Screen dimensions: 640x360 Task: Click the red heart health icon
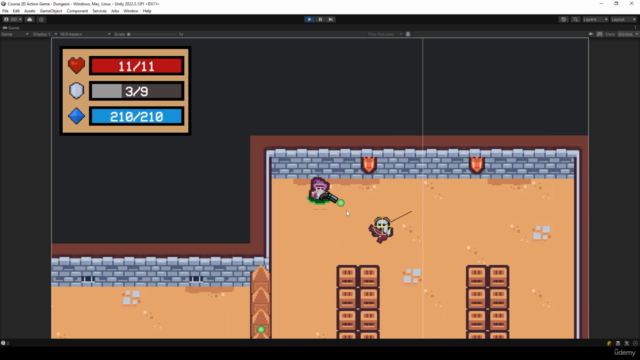pyautogui.click(x=76, y=65)
